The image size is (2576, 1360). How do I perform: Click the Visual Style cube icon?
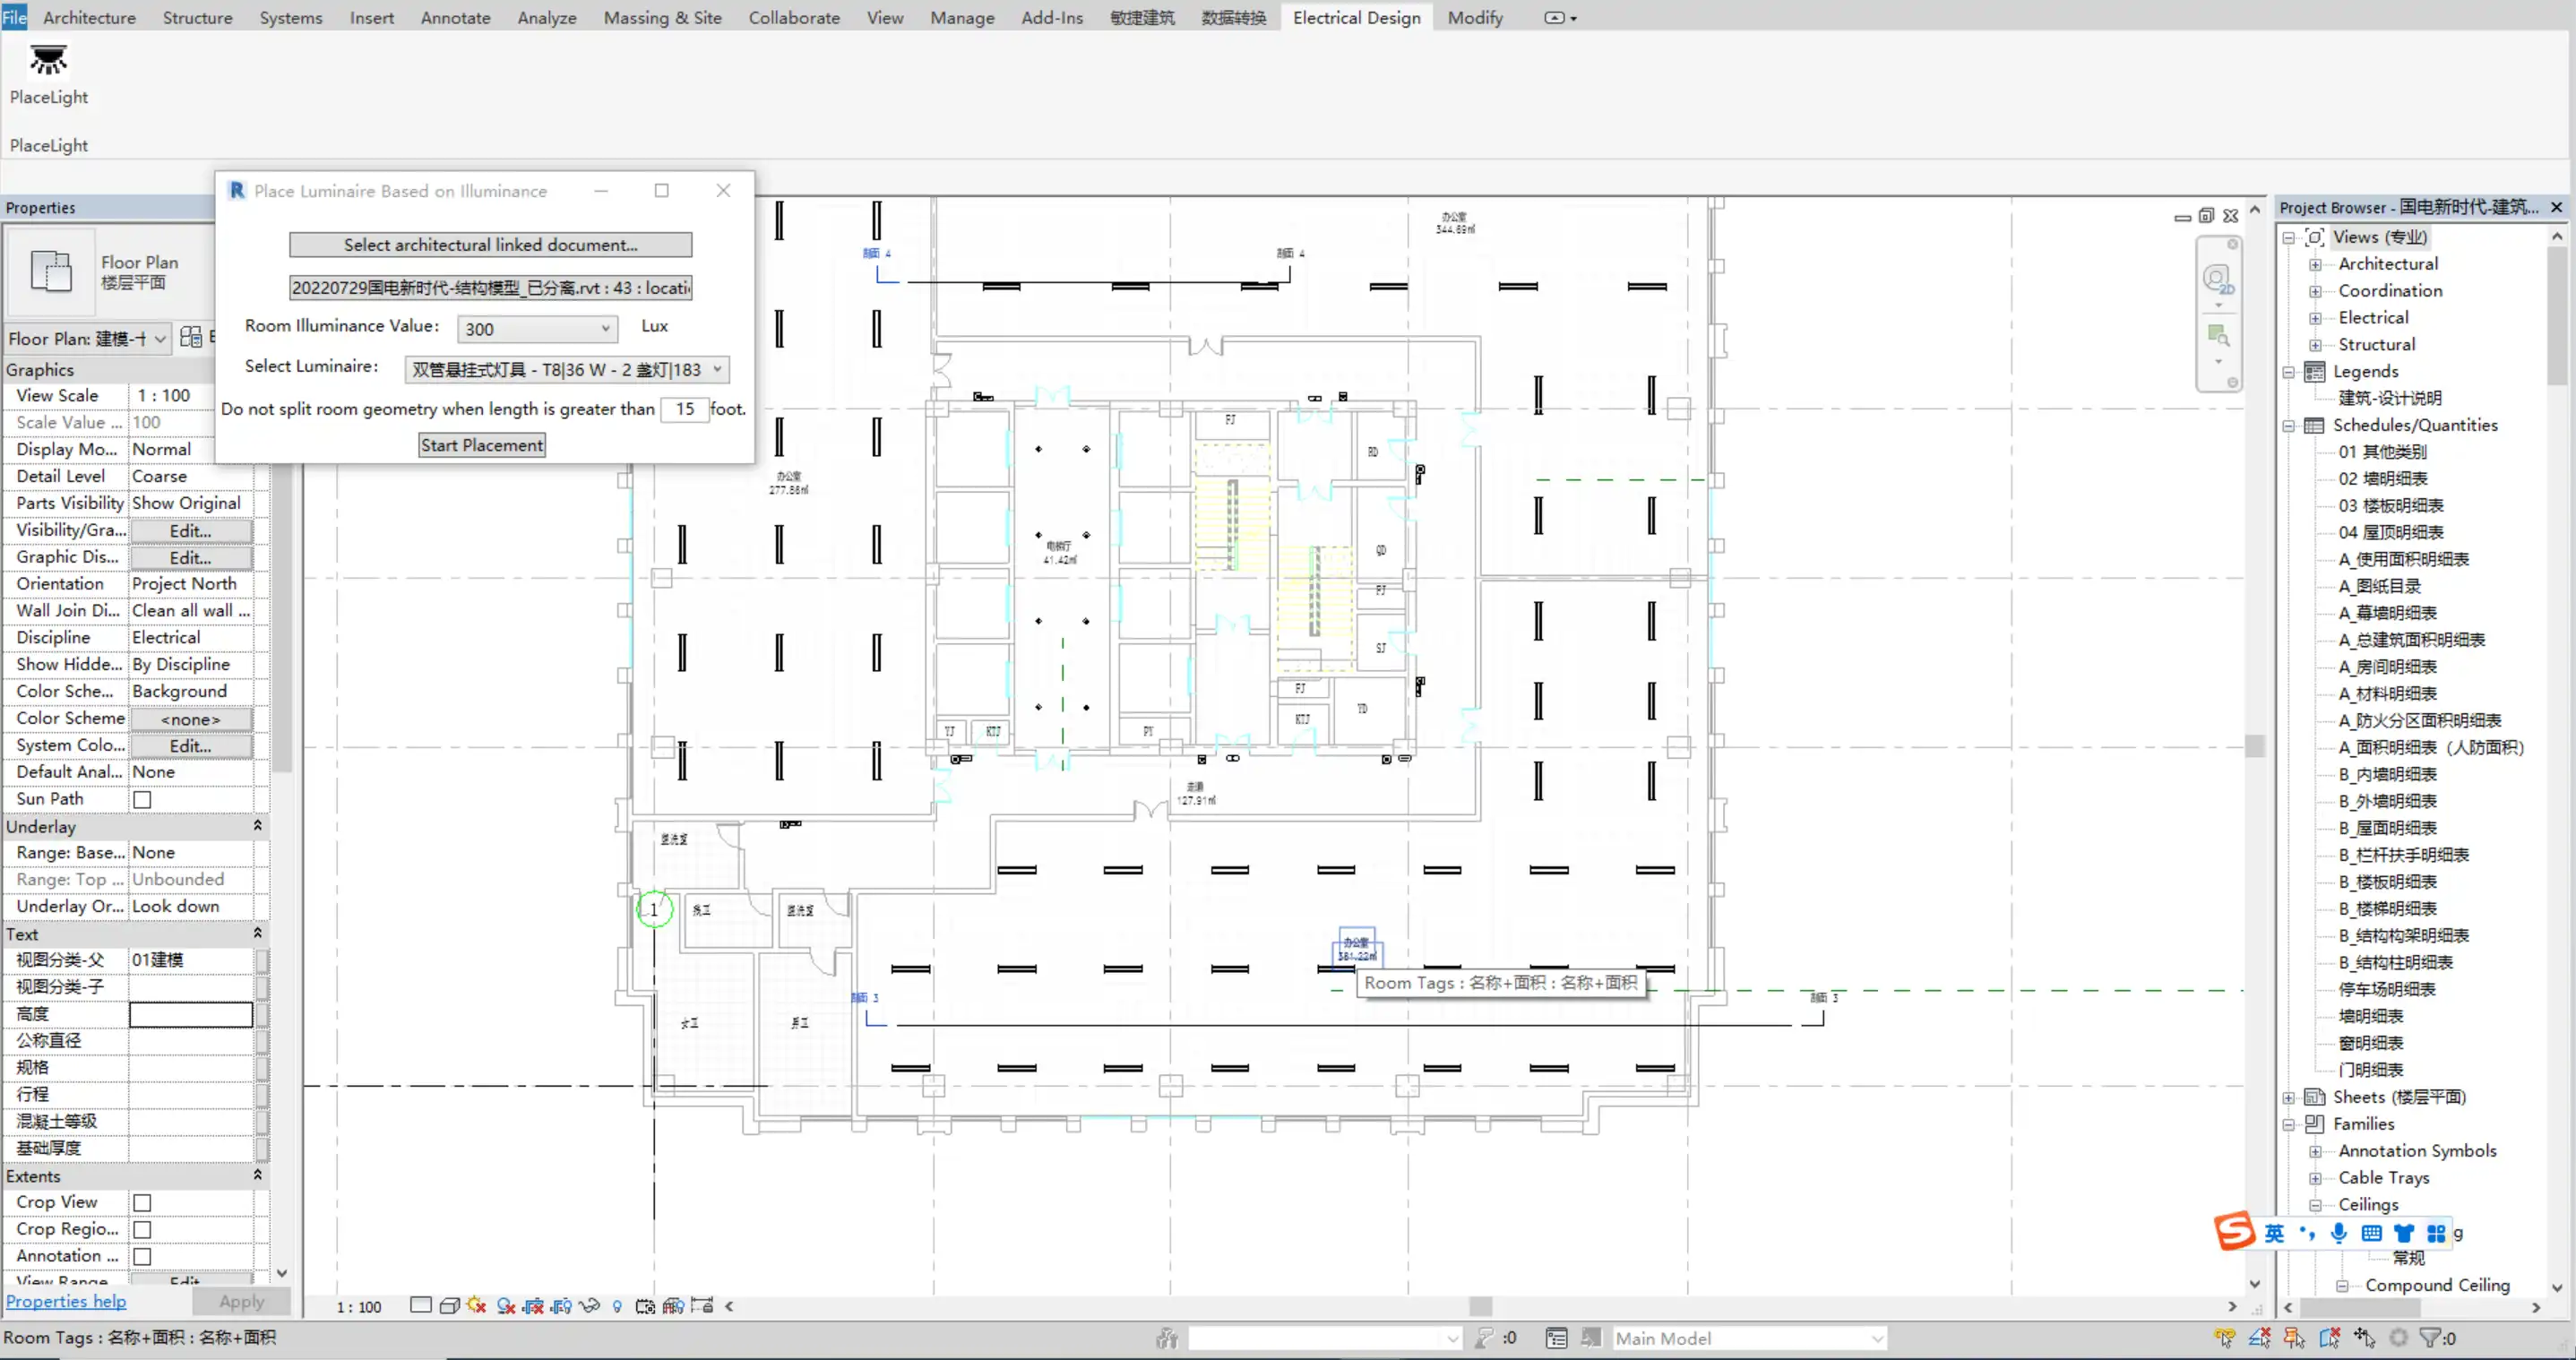click(449, 1306)
